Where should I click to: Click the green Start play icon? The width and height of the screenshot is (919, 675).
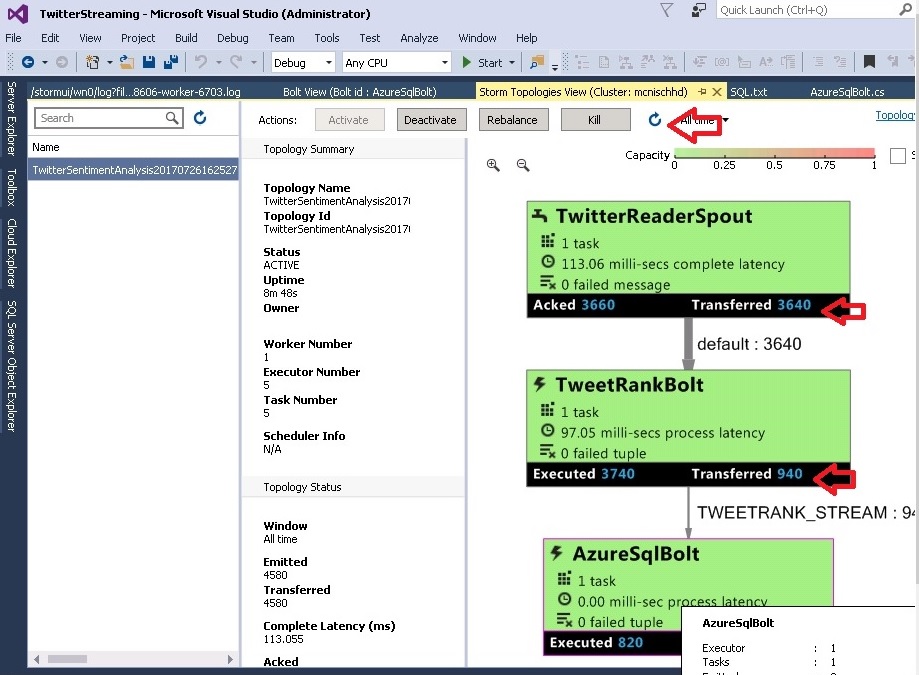tap(467, 62)
